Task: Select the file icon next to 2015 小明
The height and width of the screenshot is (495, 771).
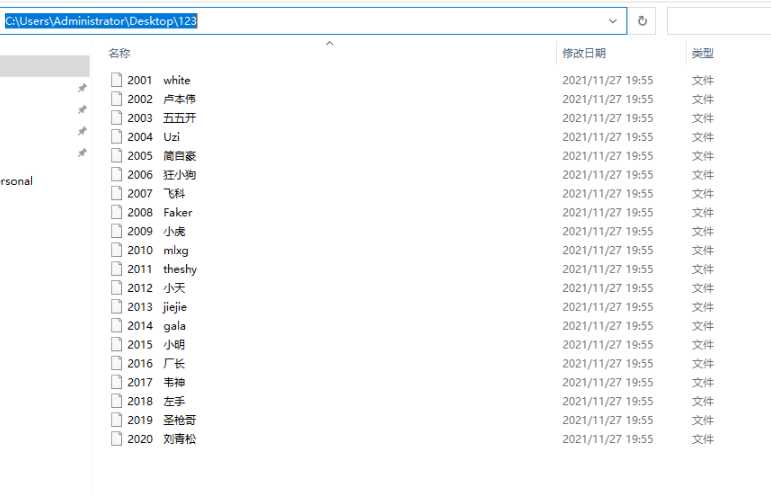Action: point(117,344)
